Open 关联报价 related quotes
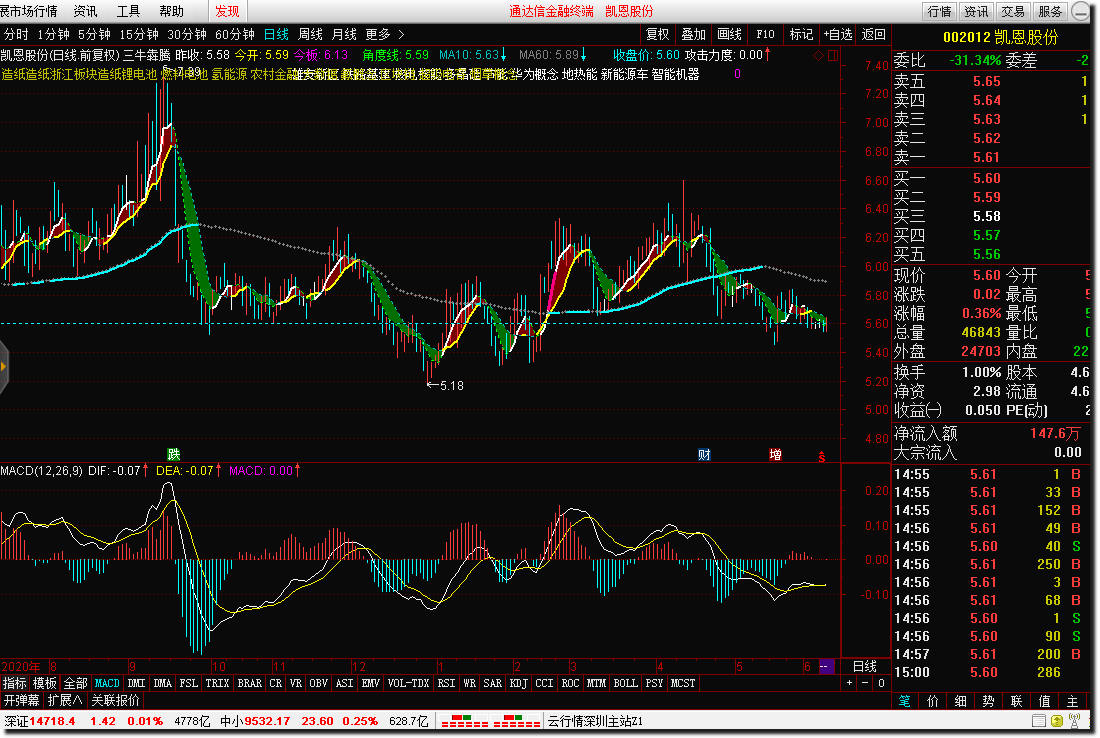 click(115, 700)
